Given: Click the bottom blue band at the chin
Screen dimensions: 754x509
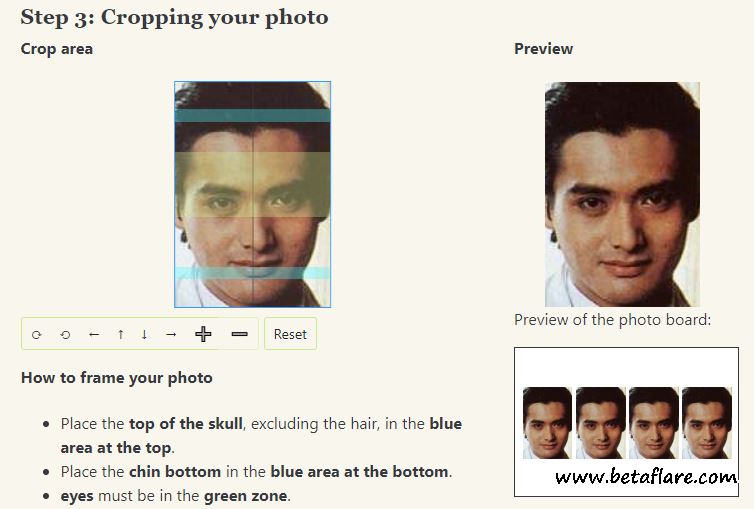Looking at the screenshot, I should point(252,273).
